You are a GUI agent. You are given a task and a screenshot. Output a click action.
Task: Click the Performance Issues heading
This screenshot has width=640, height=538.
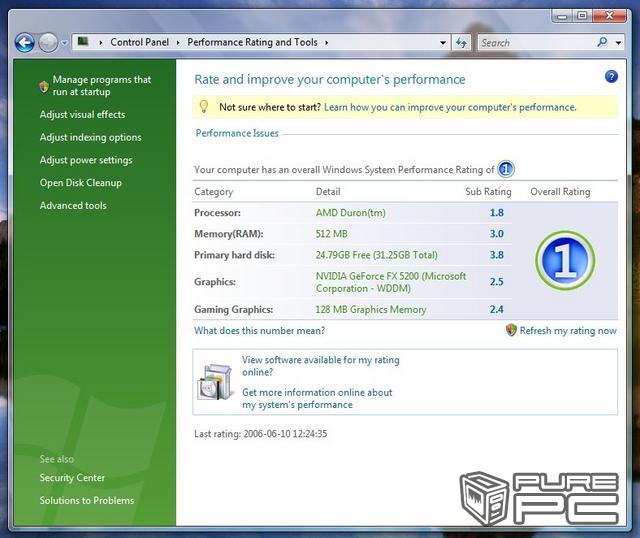click(237, 133)
